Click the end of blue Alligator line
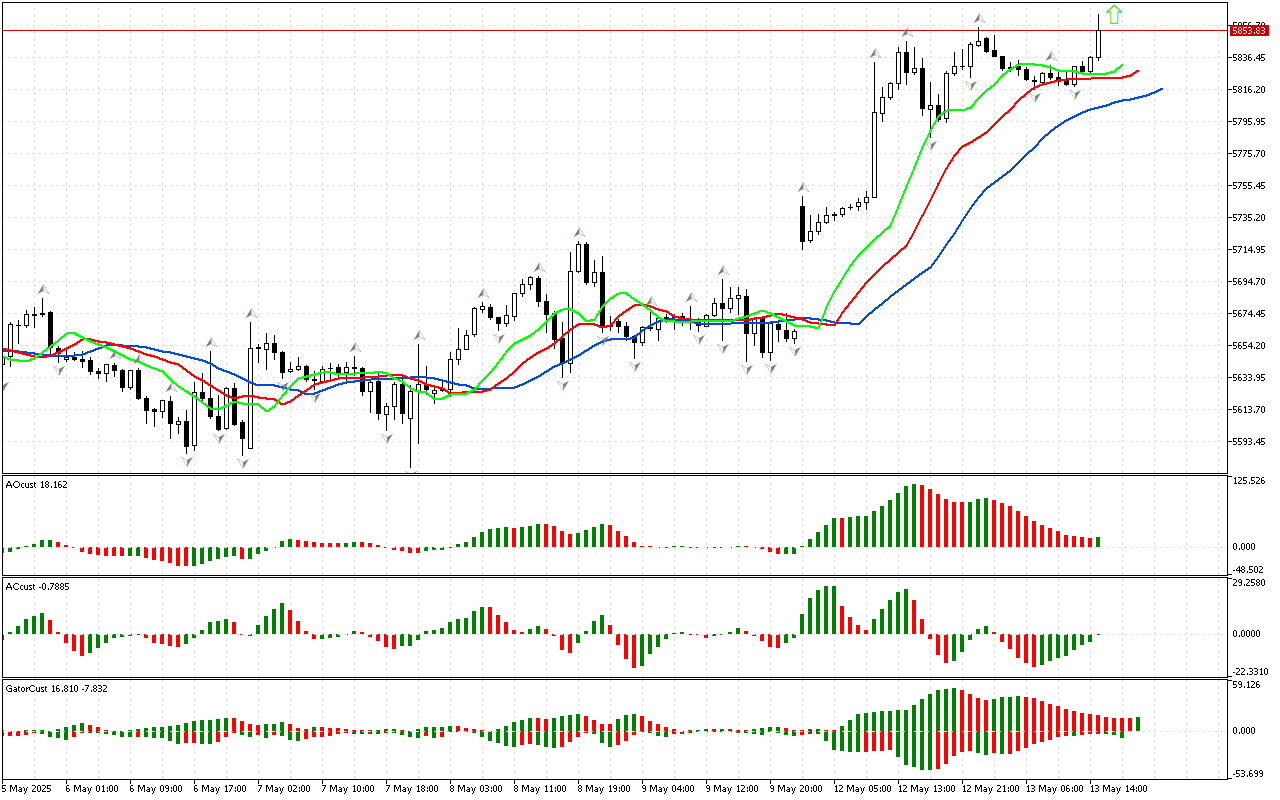 [1161, 89]
